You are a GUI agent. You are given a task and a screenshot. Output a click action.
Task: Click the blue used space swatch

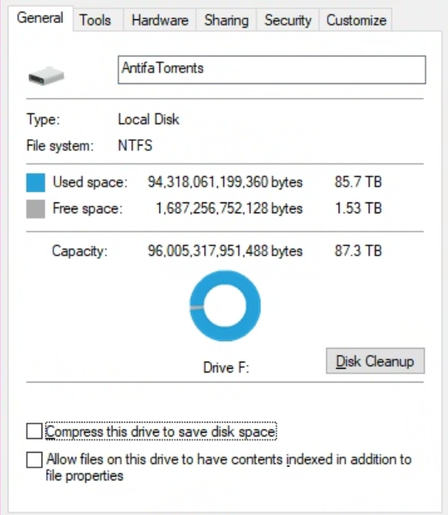[36, 183]
